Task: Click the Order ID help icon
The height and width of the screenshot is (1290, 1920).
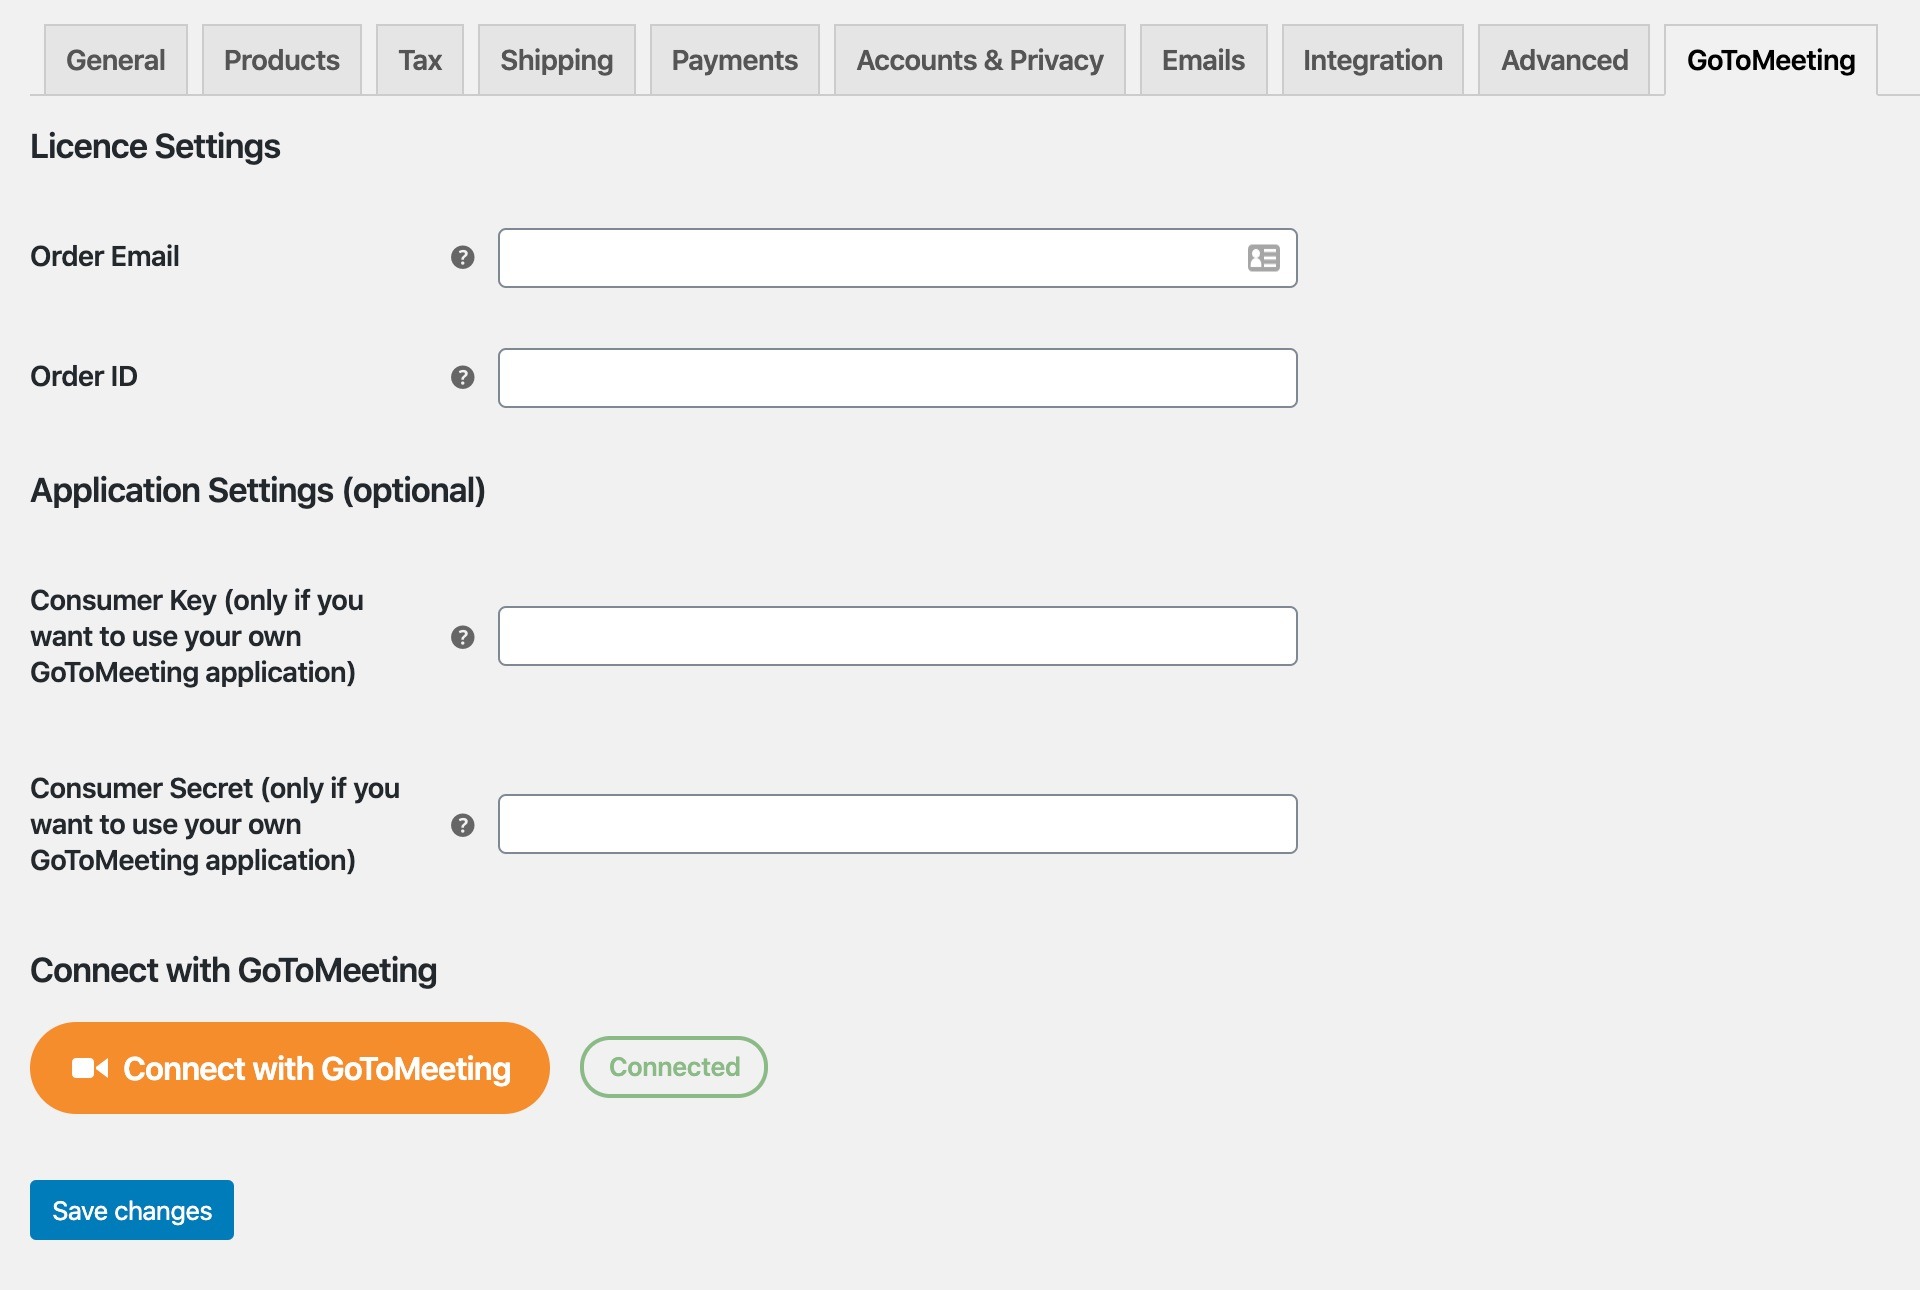Action: tap(462, 376)
